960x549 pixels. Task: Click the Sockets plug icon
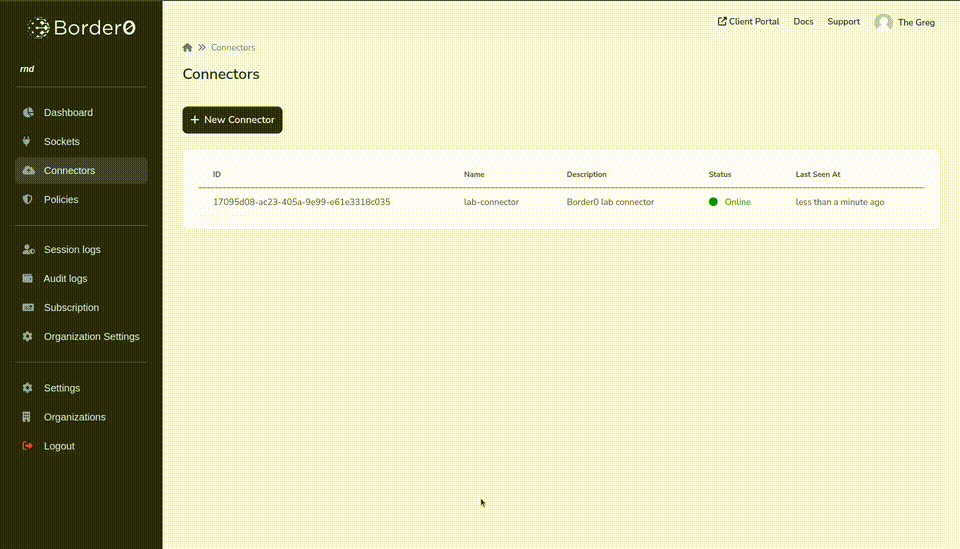26,141
